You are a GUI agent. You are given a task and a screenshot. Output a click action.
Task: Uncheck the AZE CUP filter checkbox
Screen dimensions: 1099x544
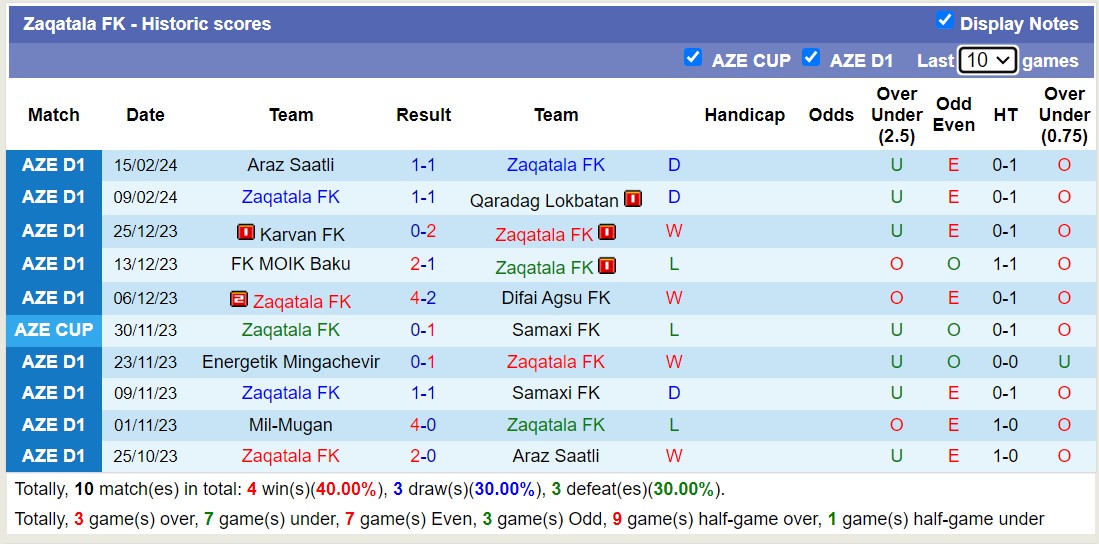coord(693,58)
